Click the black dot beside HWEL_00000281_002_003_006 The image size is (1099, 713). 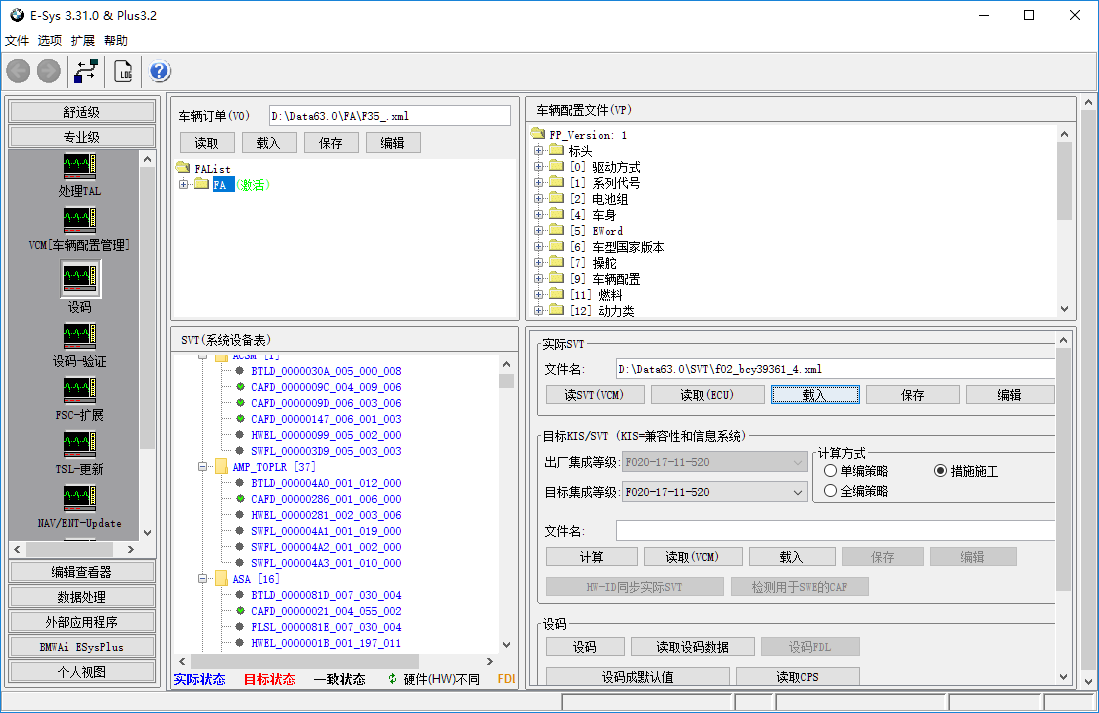(240, 515)
